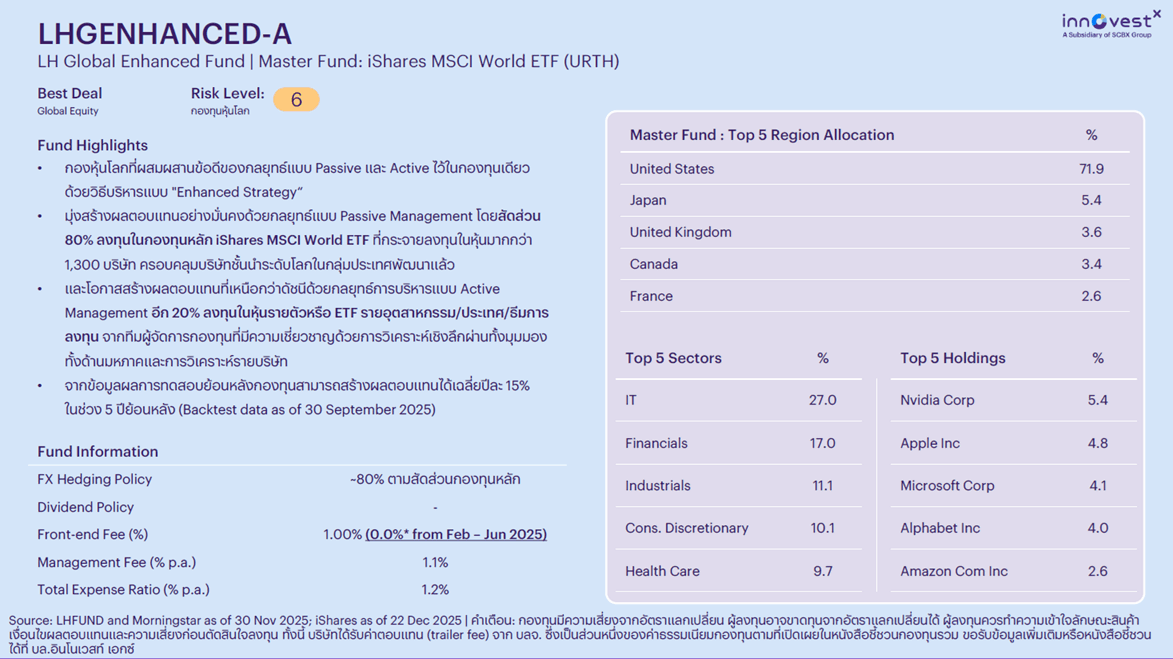Click the Financials sector entry

point(656,443)
